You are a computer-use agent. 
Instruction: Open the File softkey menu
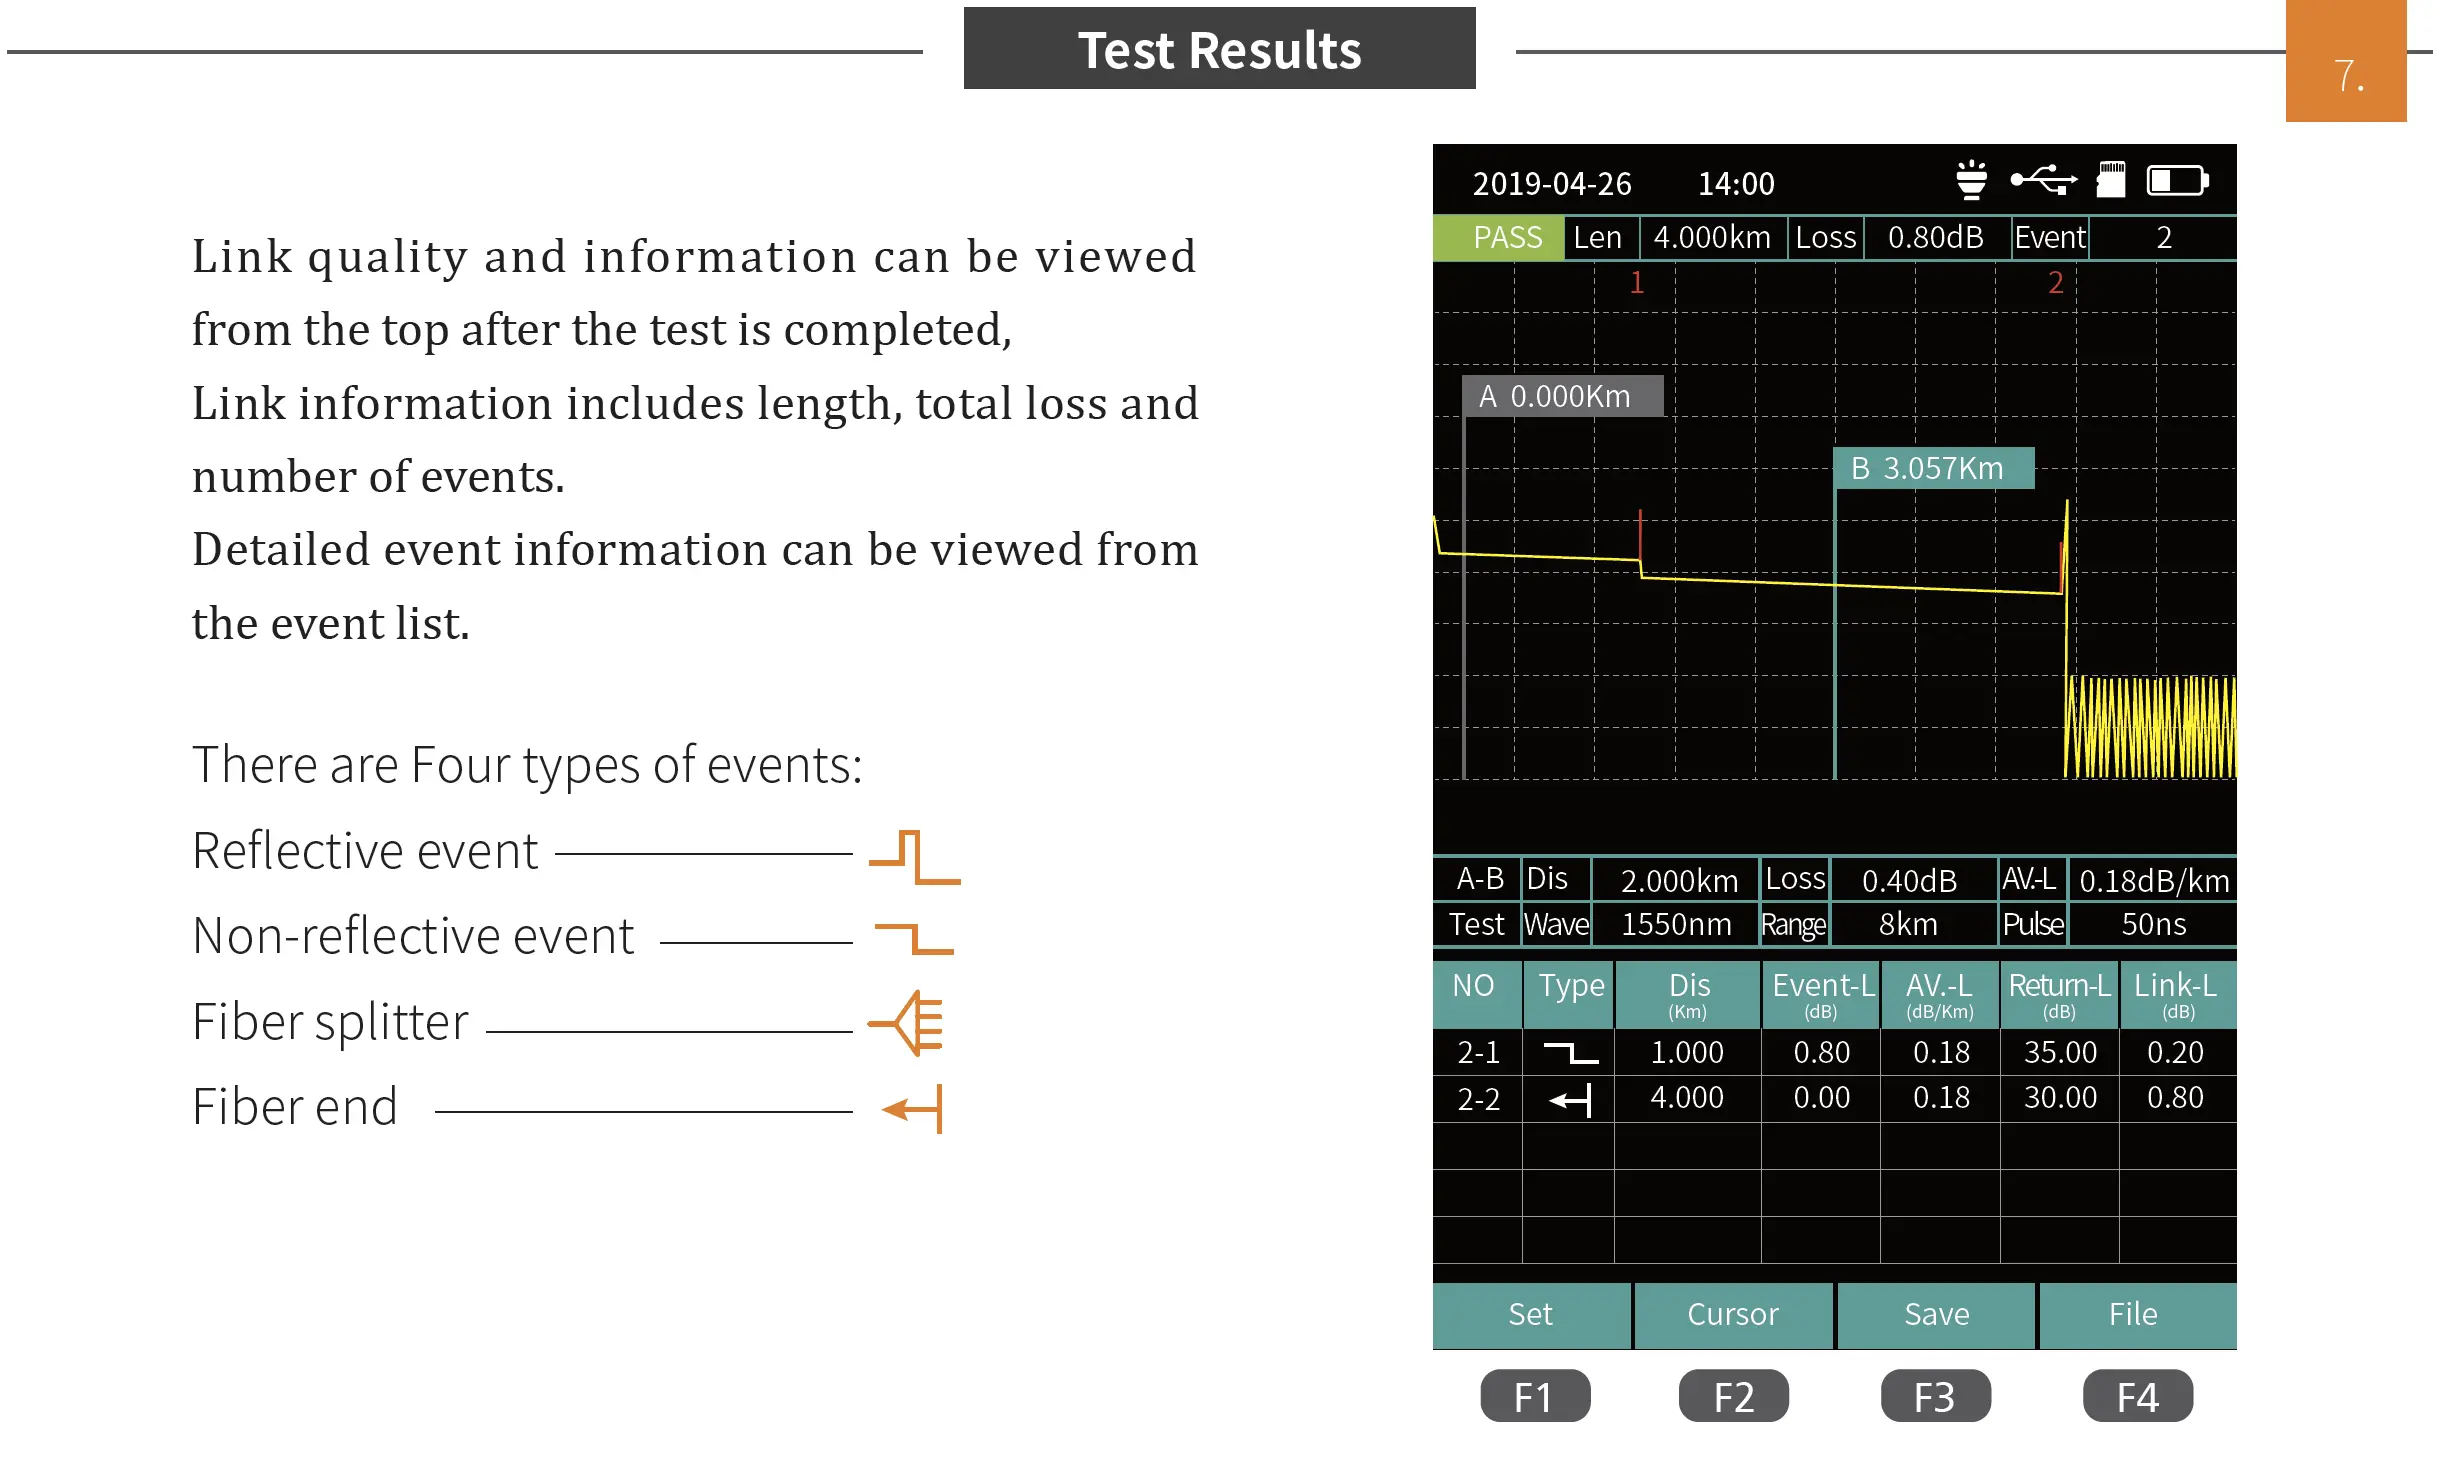click(x=2134, y=1314)
